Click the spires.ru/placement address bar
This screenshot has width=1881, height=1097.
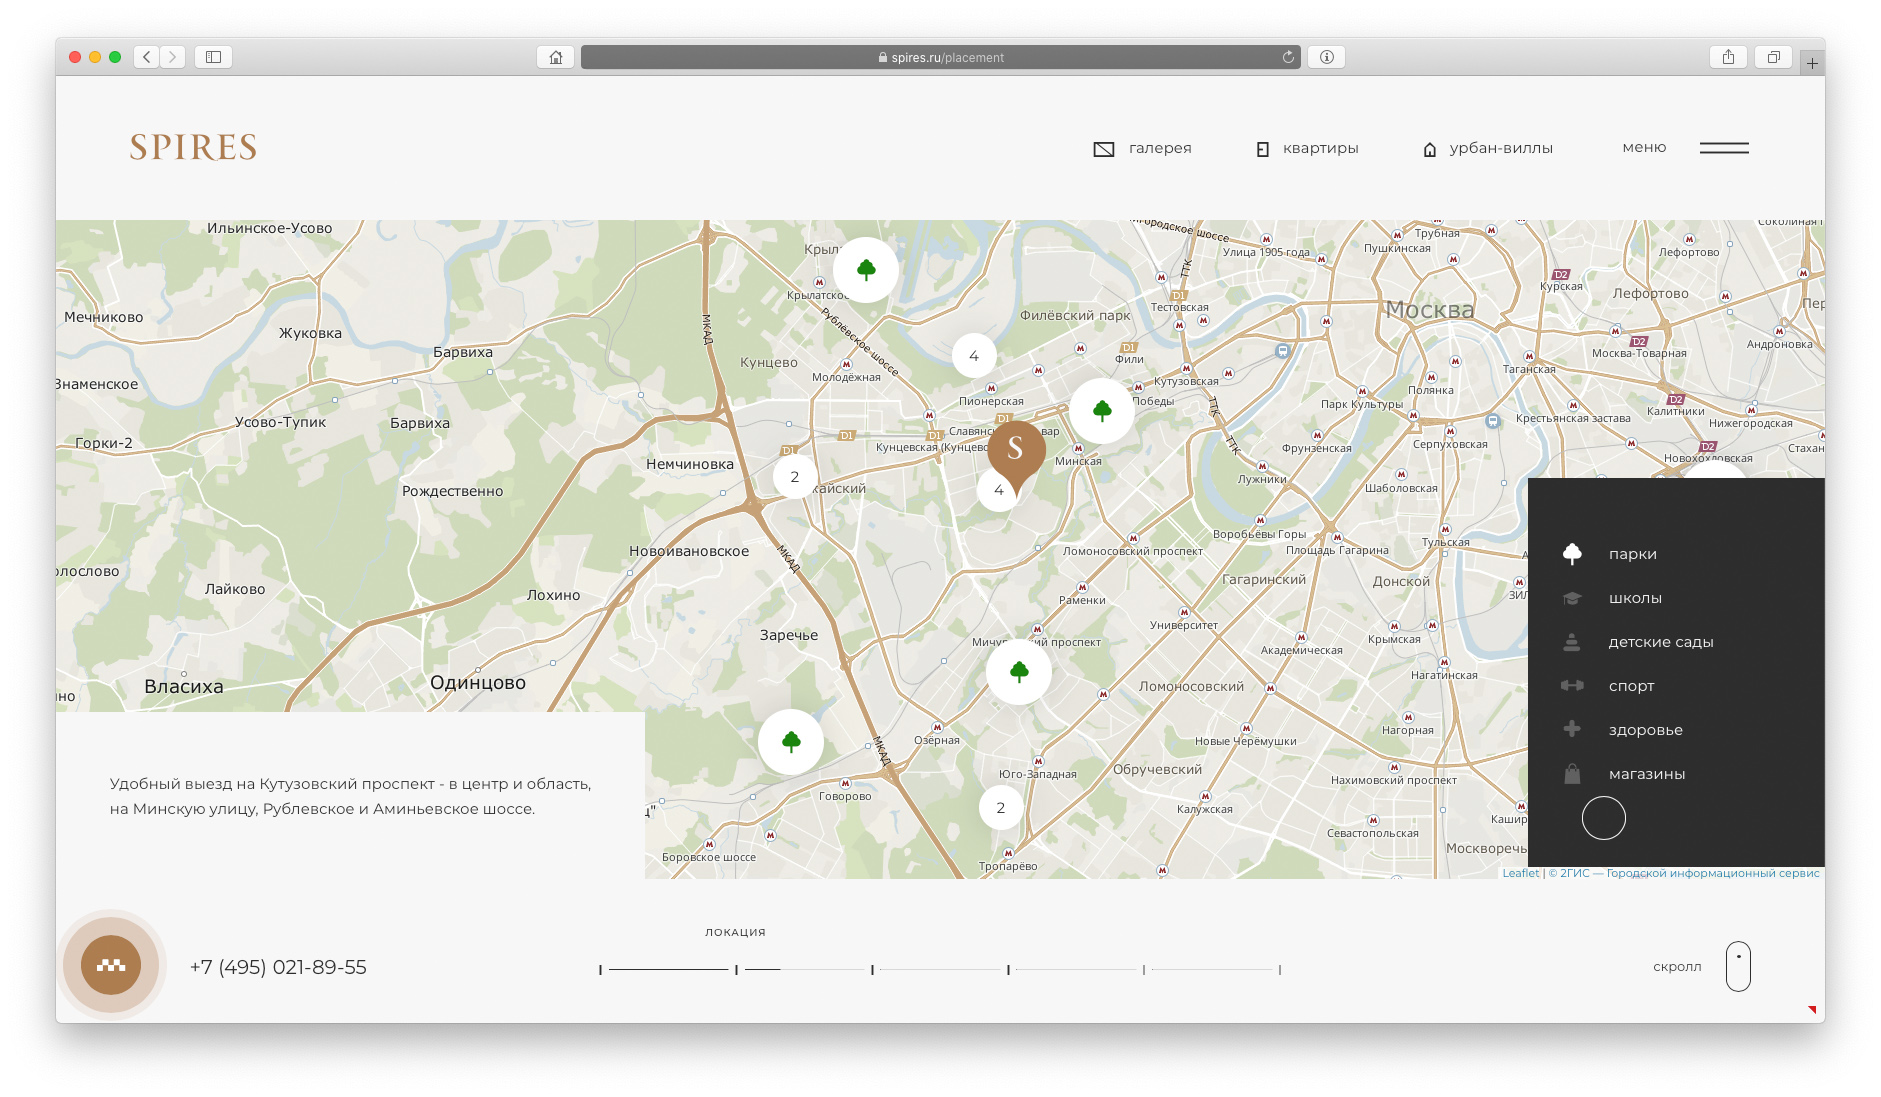click(x=941, y=57)
